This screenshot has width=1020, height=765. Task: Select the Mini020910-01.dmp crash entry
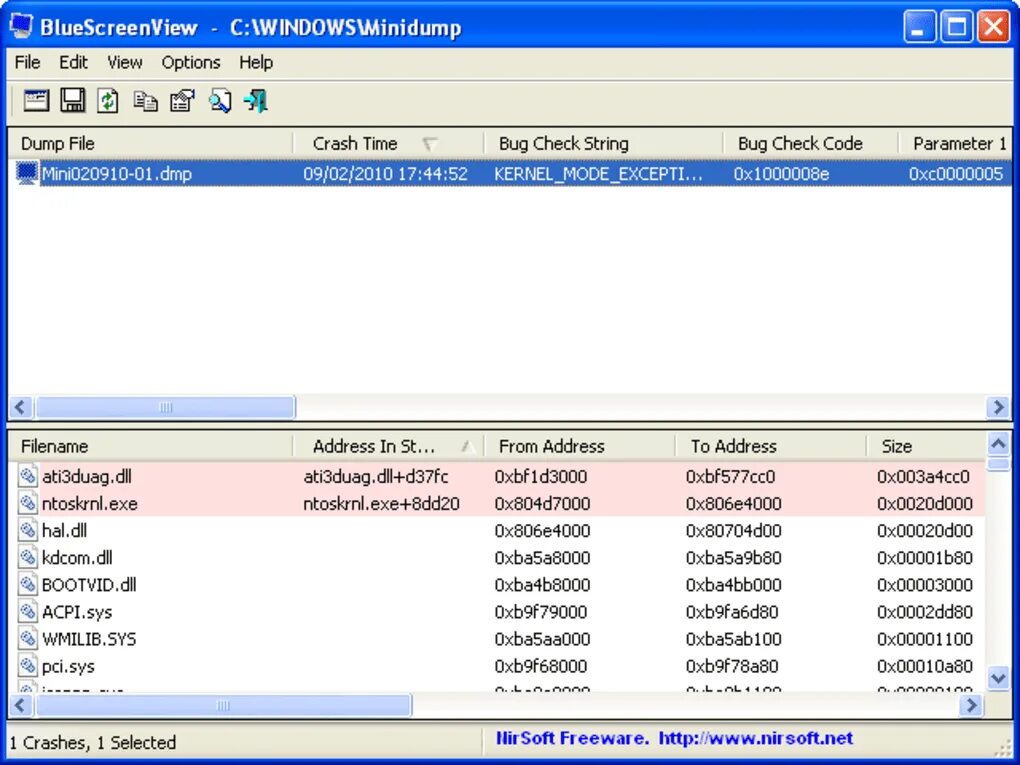coord(116,174)
